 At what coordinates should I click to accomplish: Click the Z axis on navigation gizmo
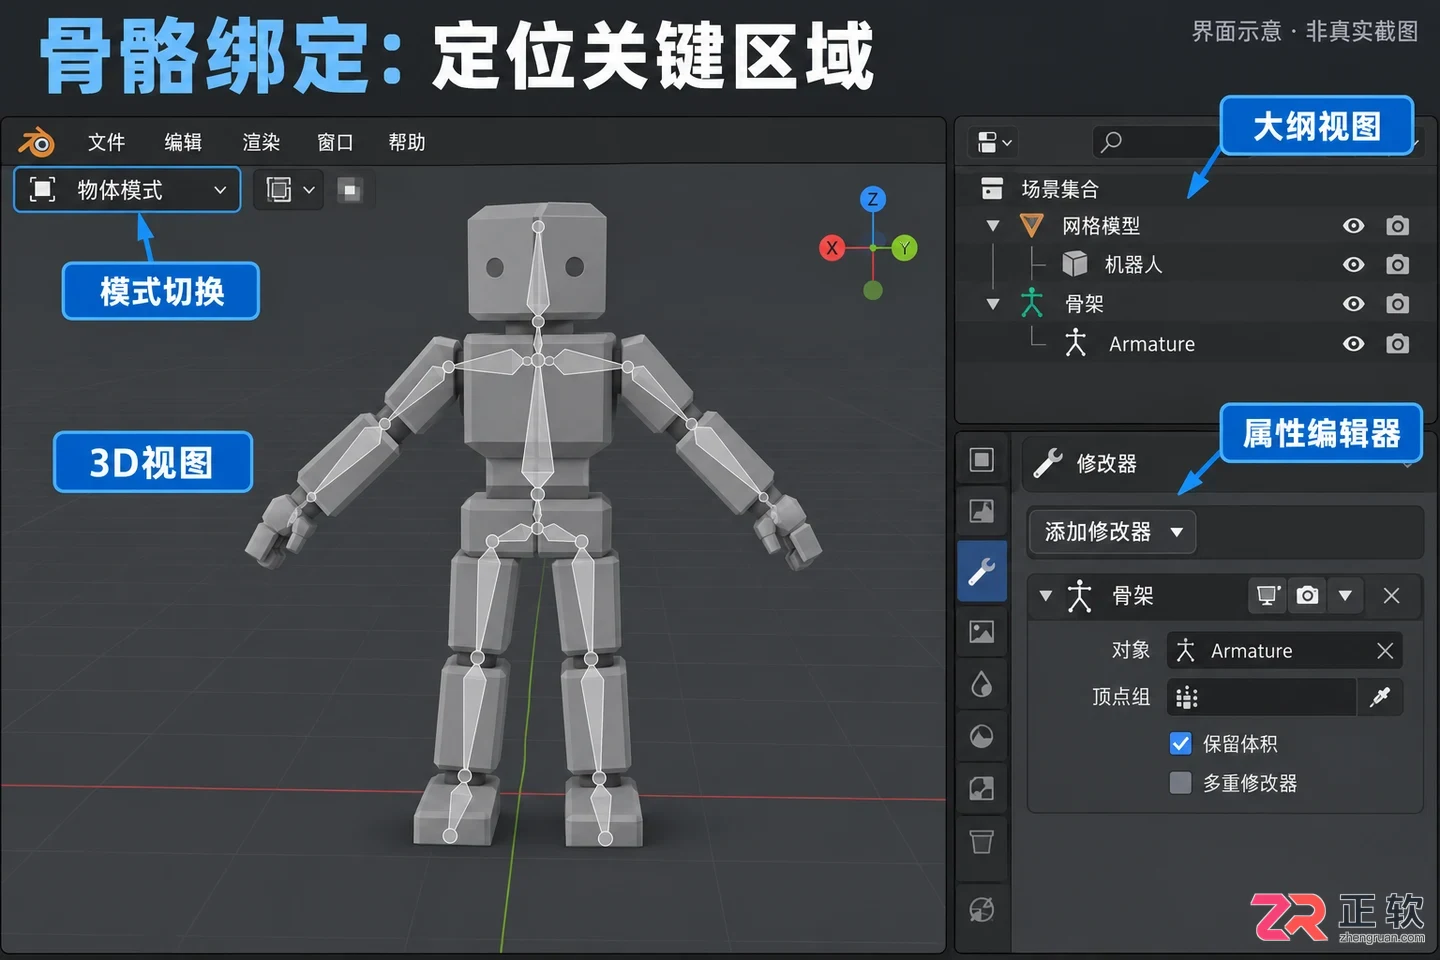point(873,199)
